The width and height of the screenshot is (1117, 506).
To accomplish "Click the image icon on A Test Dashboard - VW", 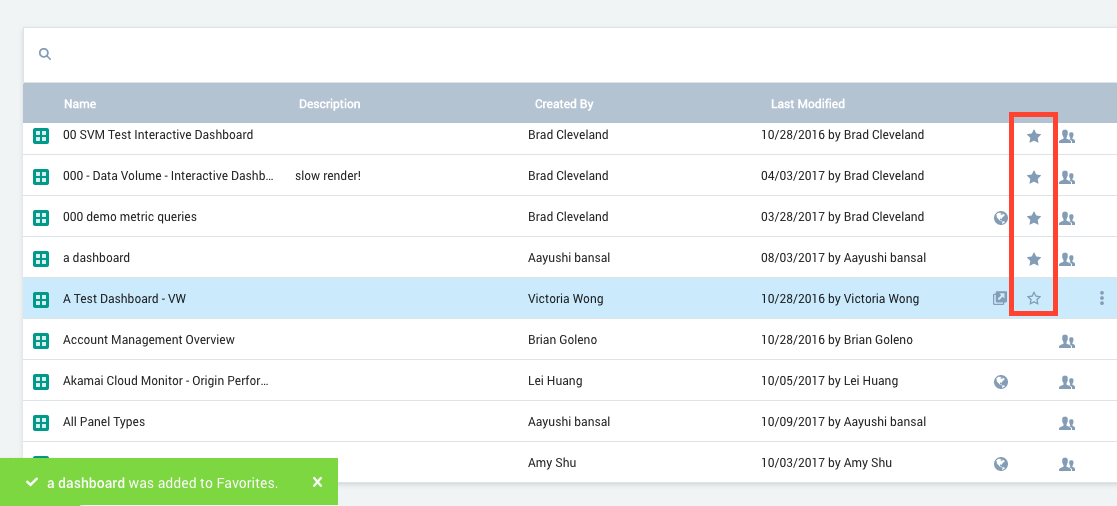I will [x=1000, y=298].
